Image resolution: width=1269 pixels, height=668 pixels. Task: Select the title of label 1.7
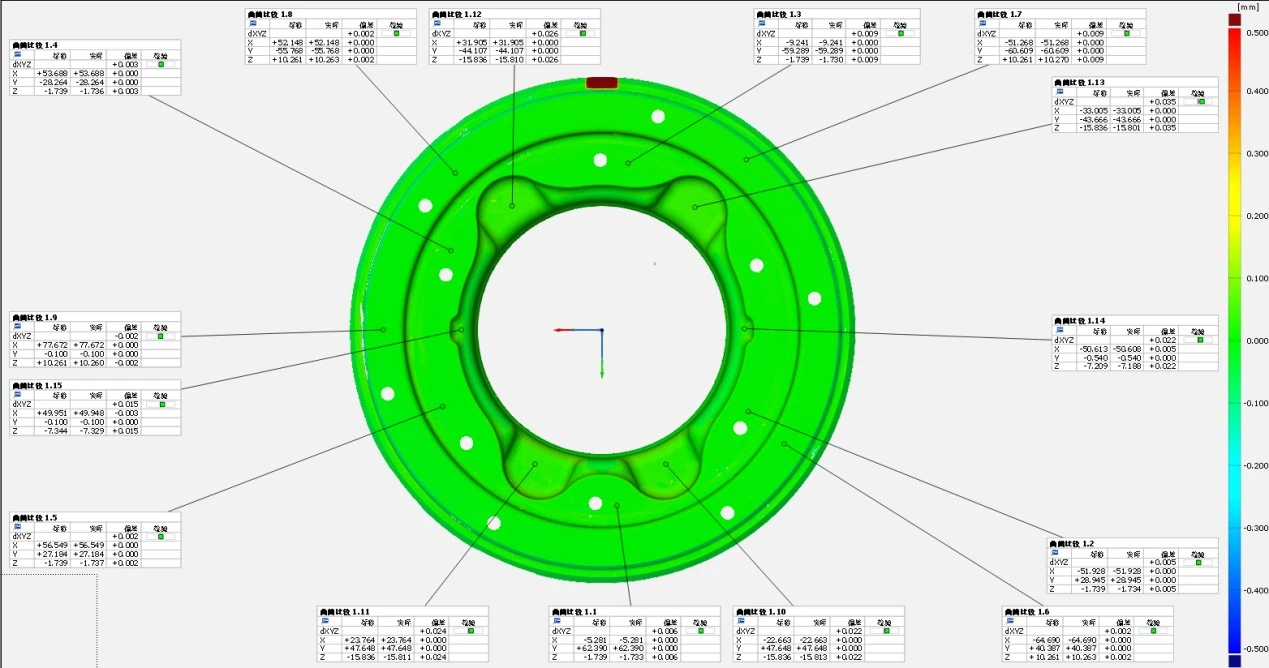[1000, 14]
